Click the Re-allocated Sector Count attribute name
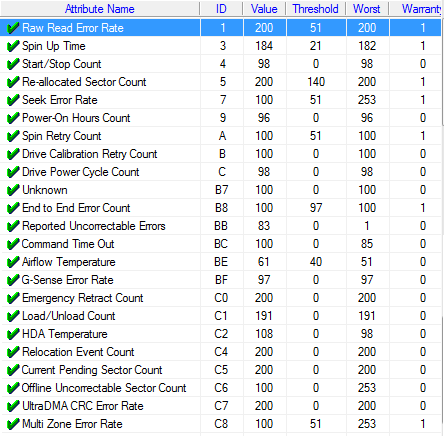 click(84, 82)
